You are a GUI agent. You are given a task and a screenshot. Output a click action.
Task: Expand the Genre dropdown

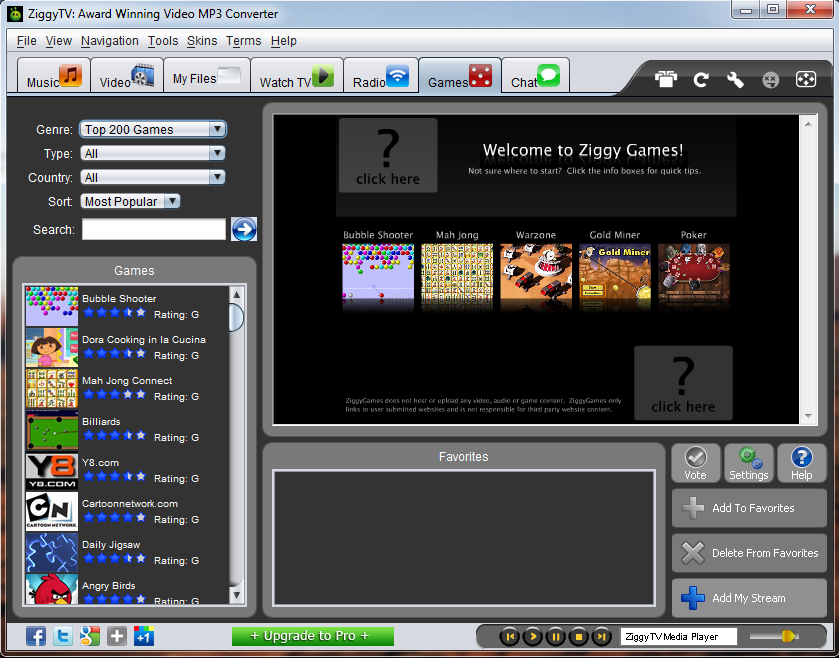153,129
